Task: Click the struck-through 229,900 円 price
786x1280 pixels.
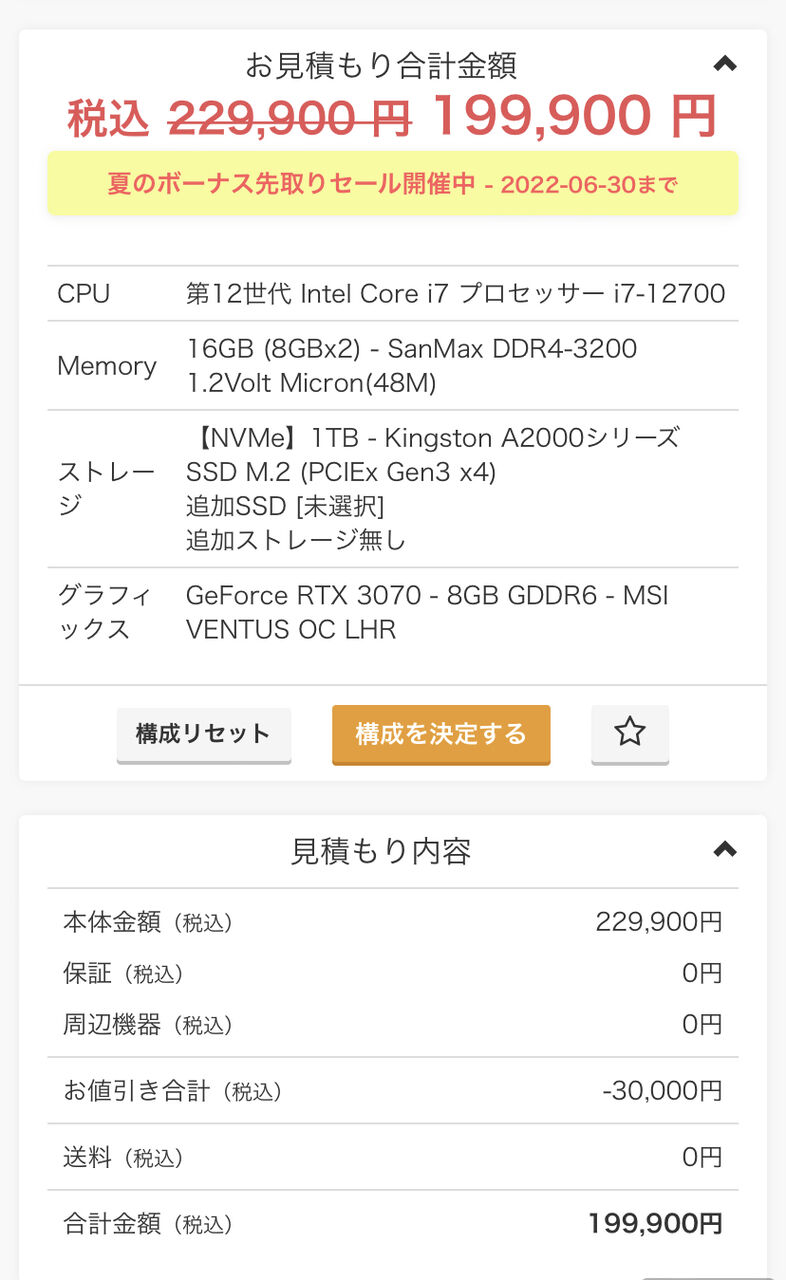Action: (289, 119)
